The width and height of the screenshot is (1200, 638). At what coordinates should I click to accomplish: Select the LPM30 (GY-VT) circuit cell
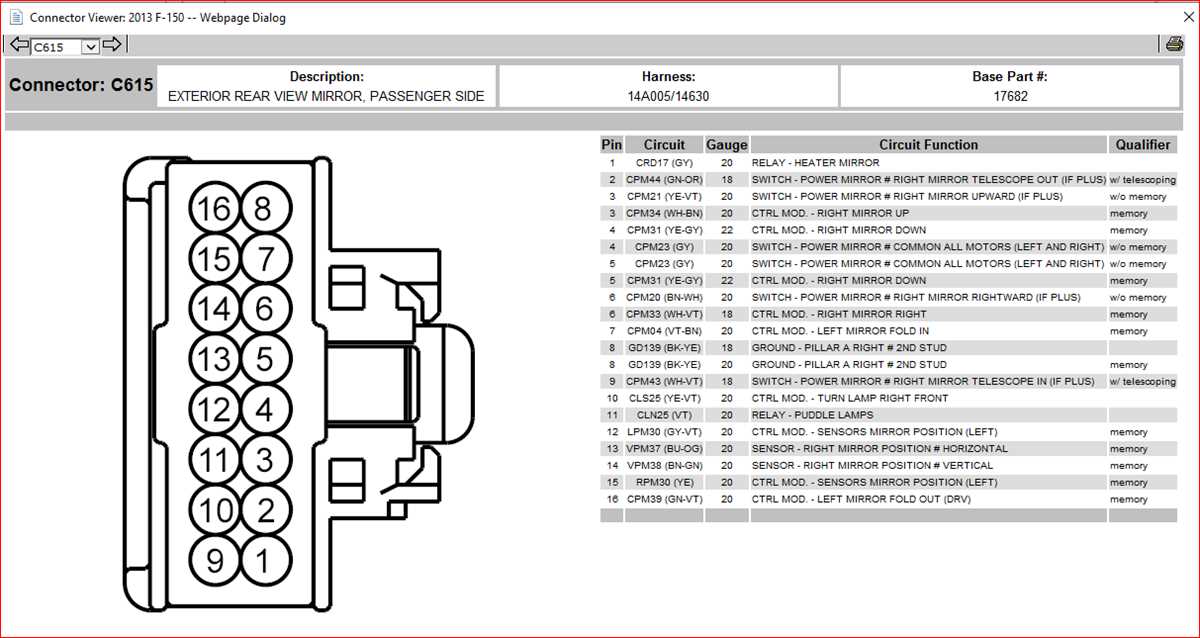[x=664, y=432]
